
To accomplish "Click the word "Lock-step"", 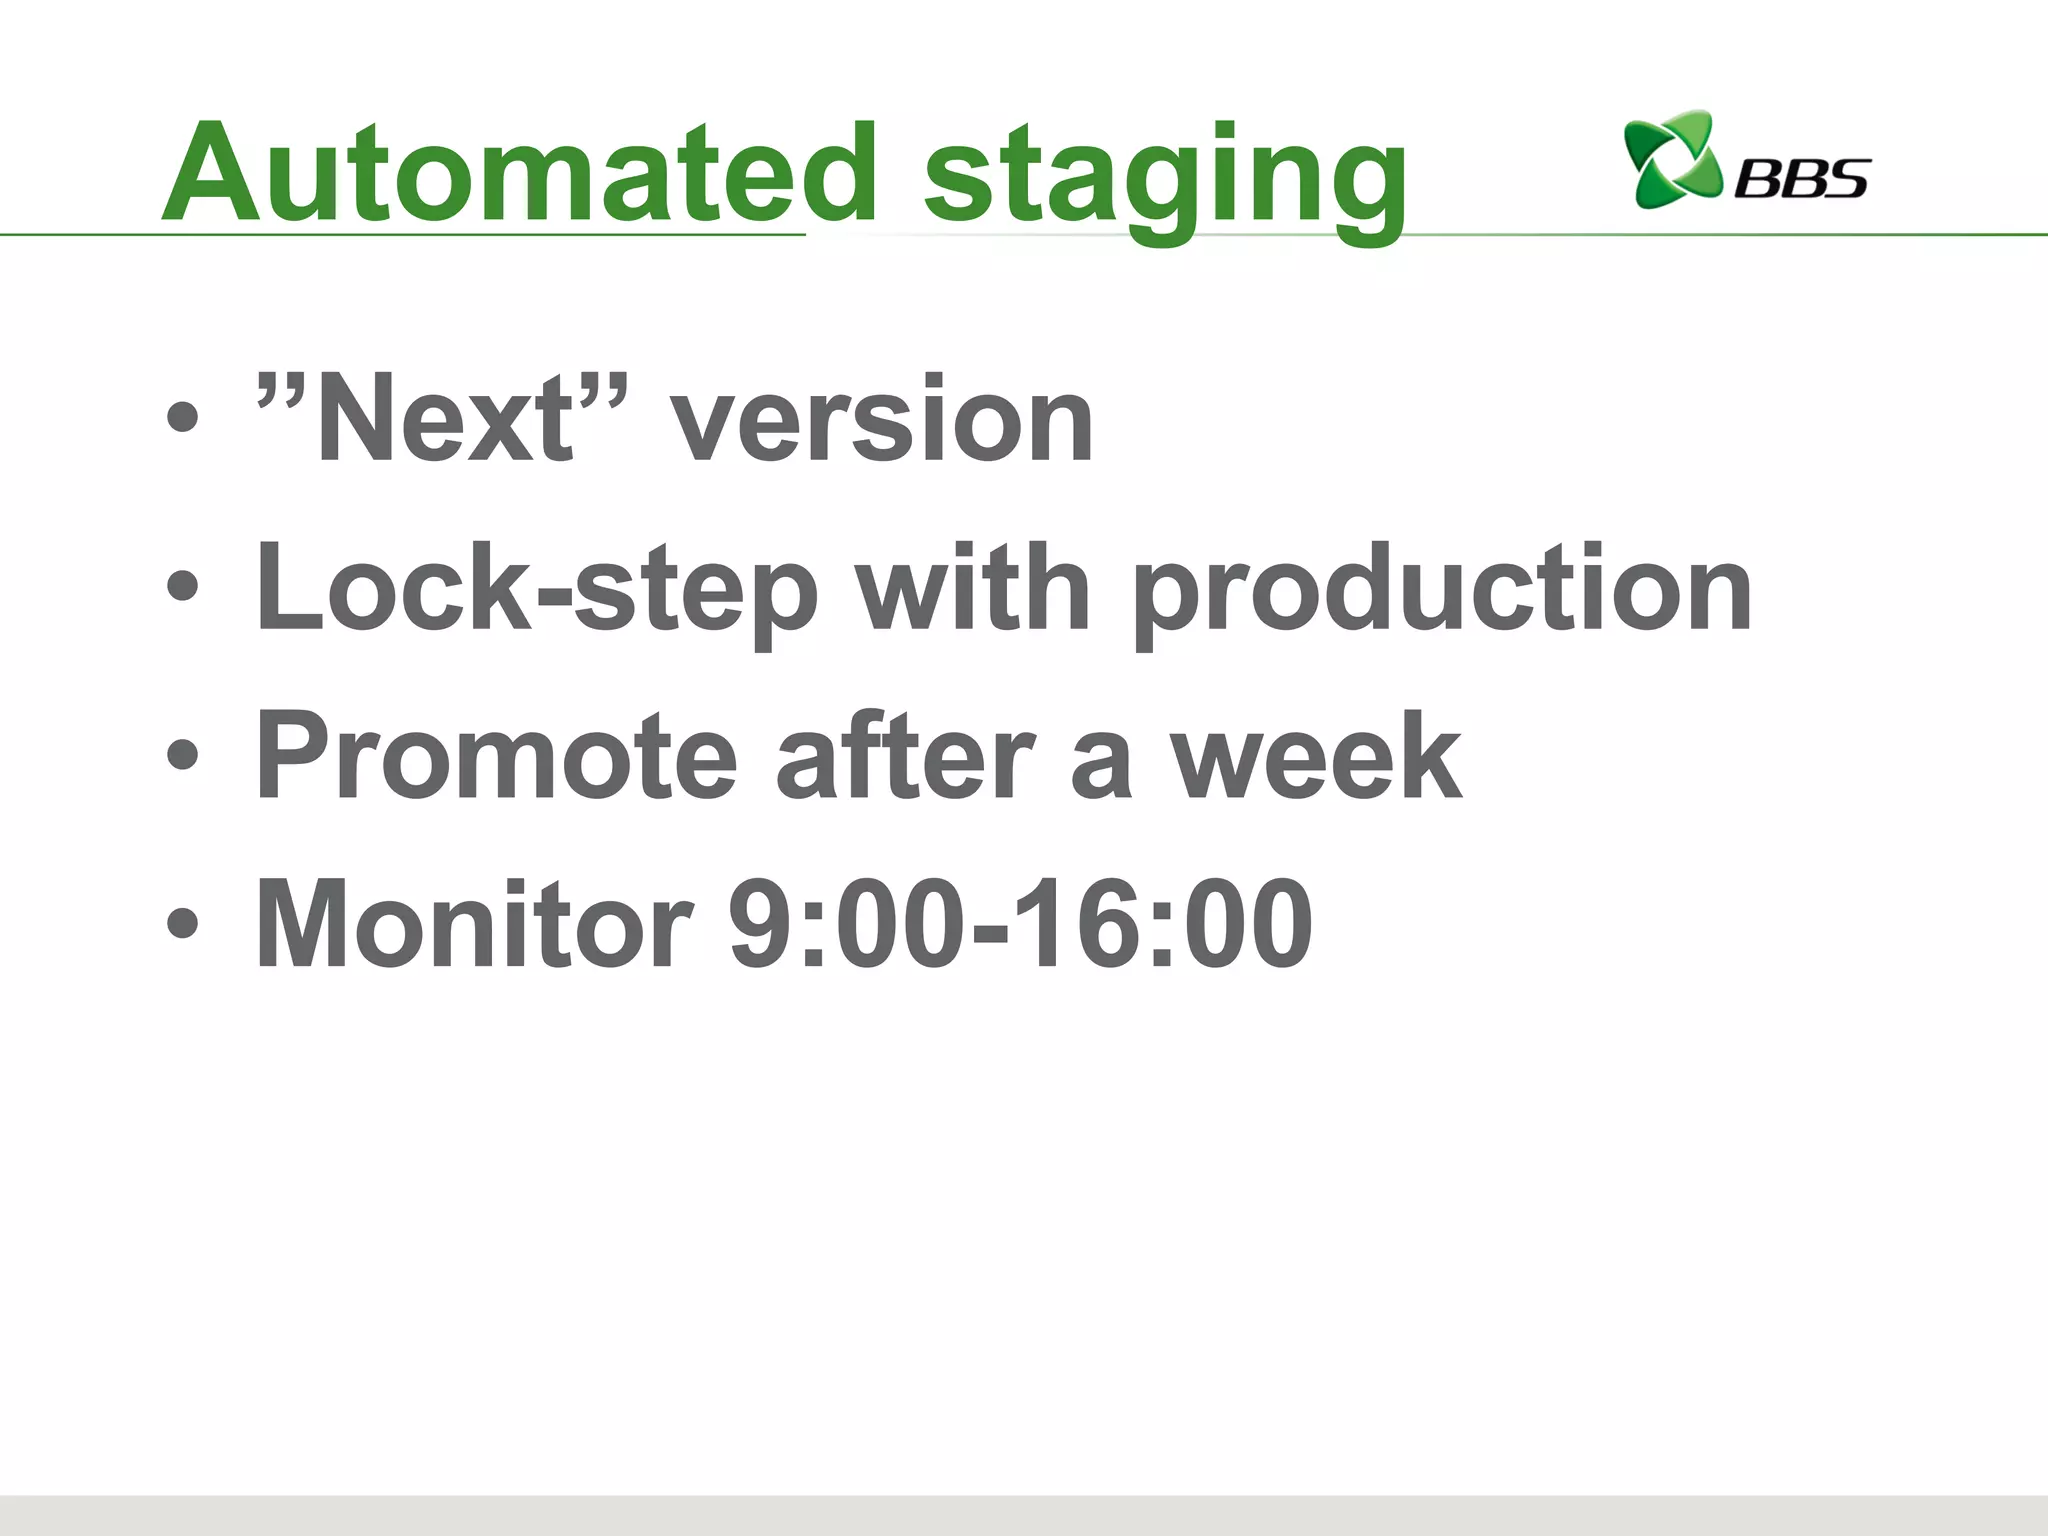I will (537, 590).
